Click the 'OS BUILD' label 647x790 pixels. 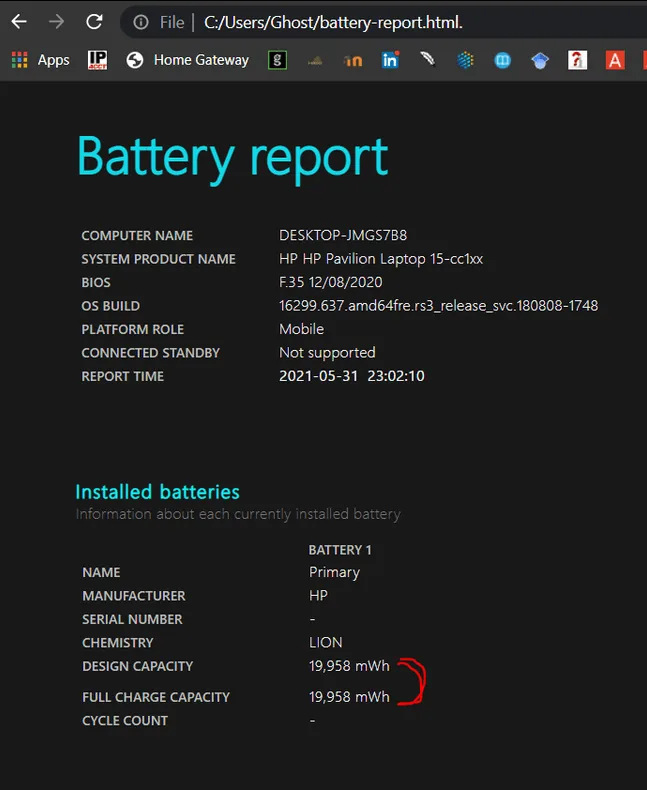point(110,306)
